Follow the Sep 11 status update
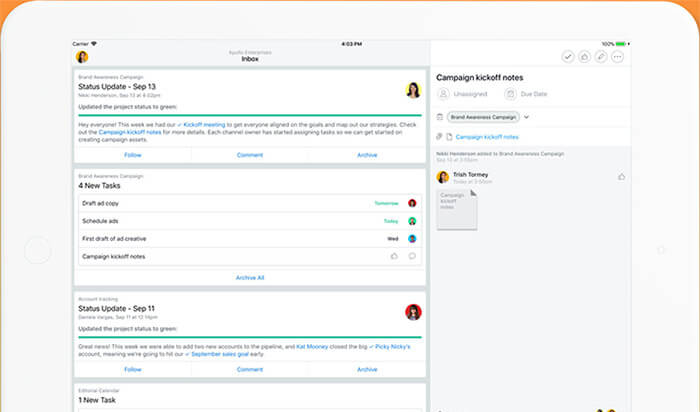Screen dimensions: 700x412 [133, 369]
